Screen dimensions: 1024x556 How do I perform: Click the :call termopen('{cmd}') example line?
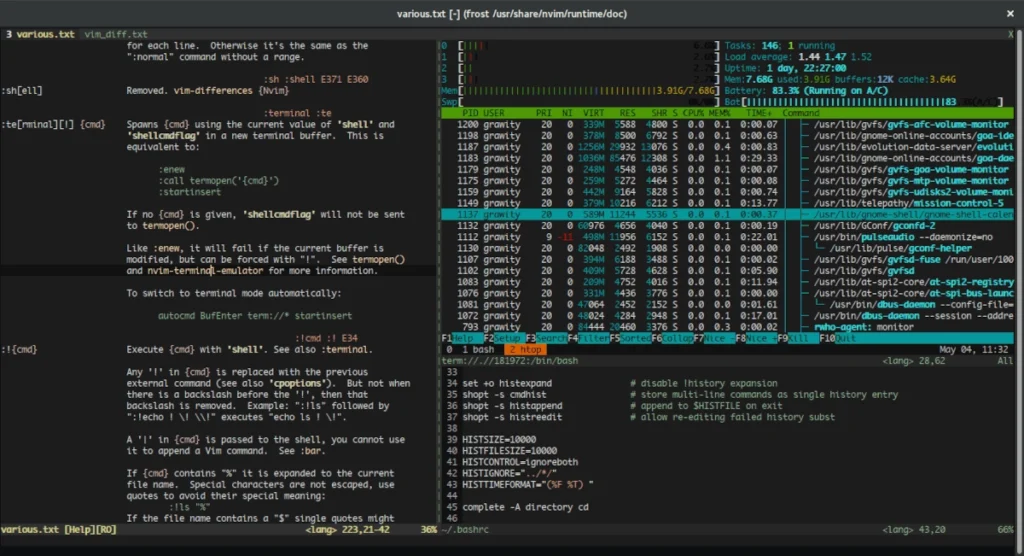tap(218, 180)
